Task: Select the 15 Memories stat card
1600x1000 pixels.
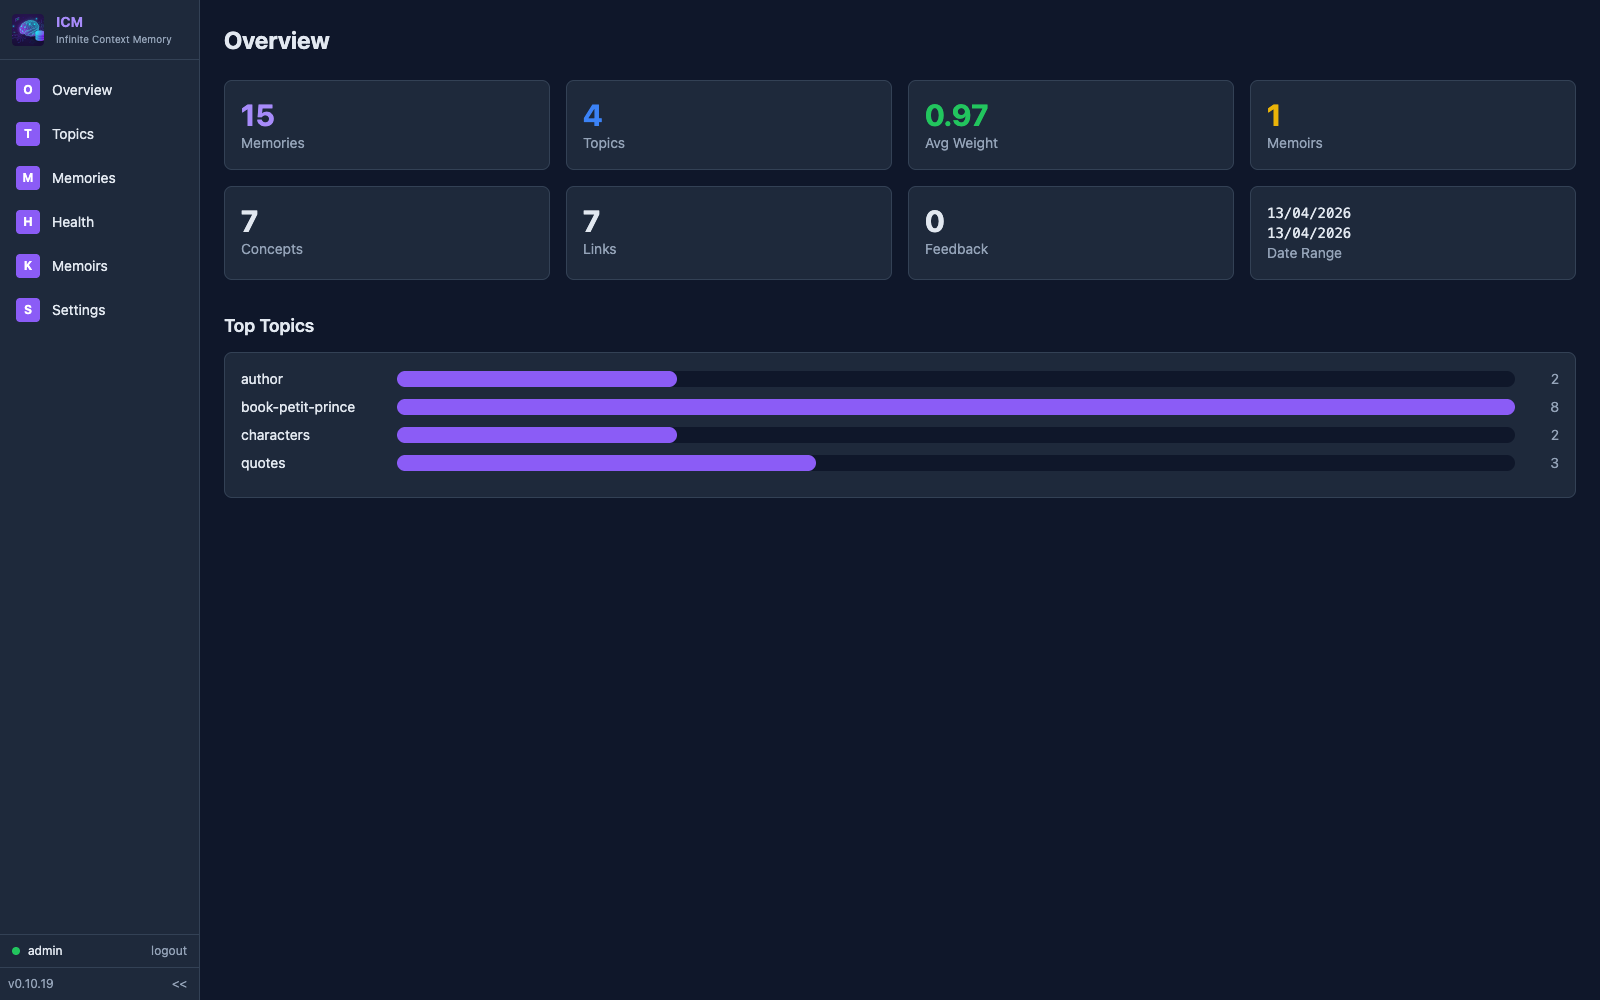Action: coord(387,125)
